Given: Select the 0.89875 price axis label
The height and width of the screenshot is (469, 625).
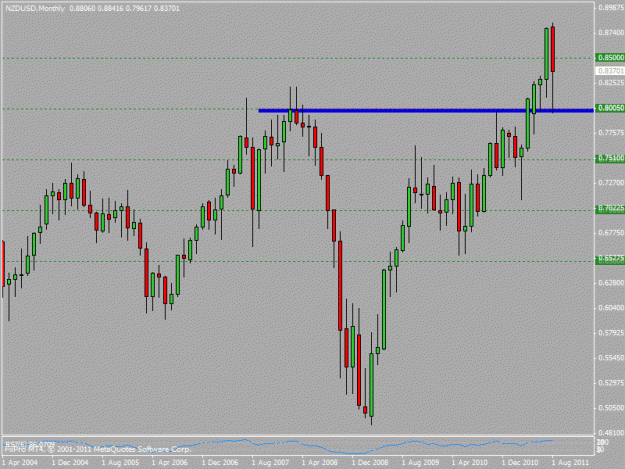Looking at the screenshot, I should click(x=611, y=8).
